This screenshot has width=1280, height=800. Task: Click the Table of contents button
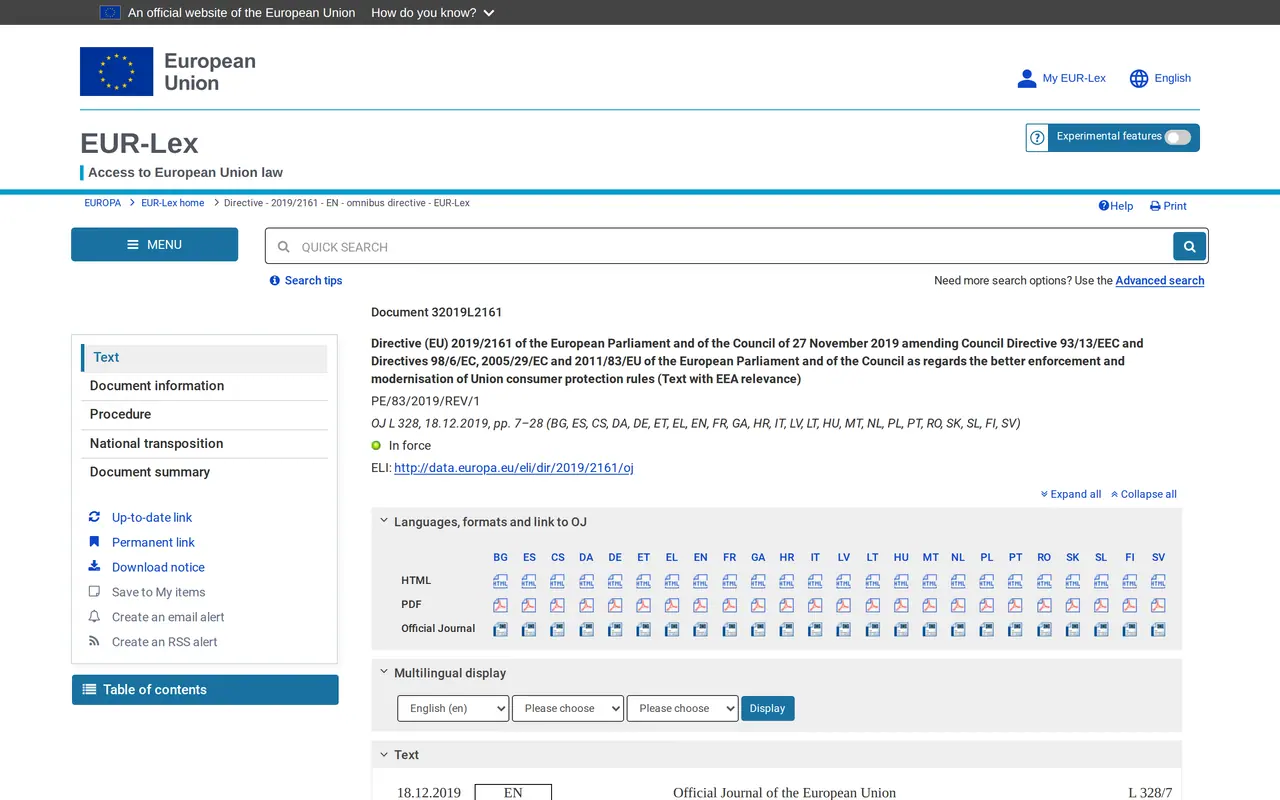205,690
